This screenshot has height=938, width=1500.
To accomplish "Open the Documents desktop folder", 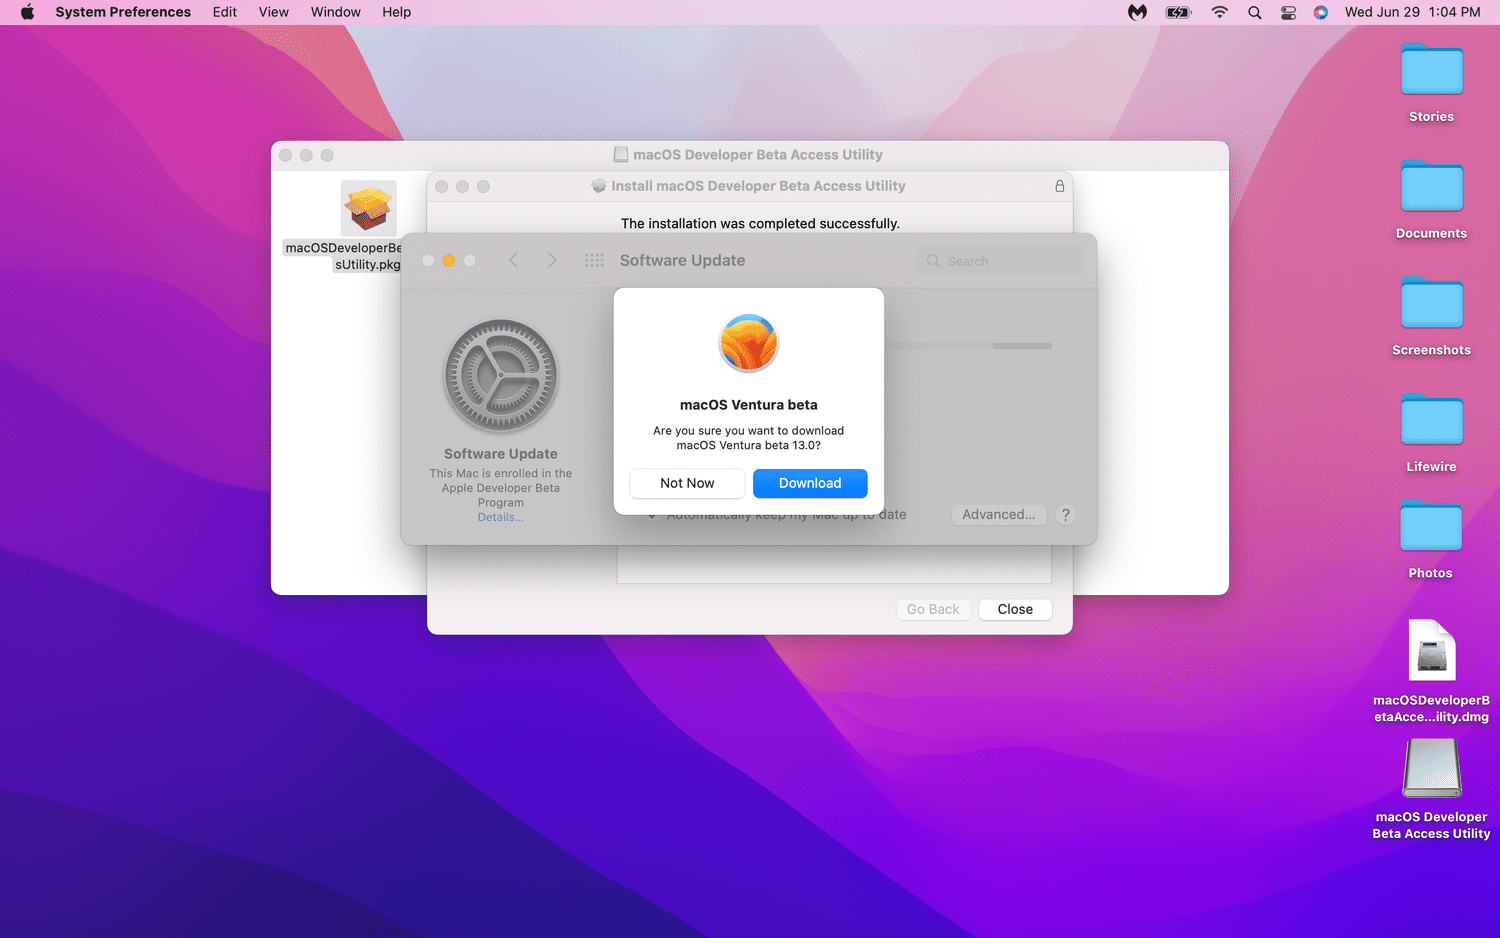I will [1431, 201].
